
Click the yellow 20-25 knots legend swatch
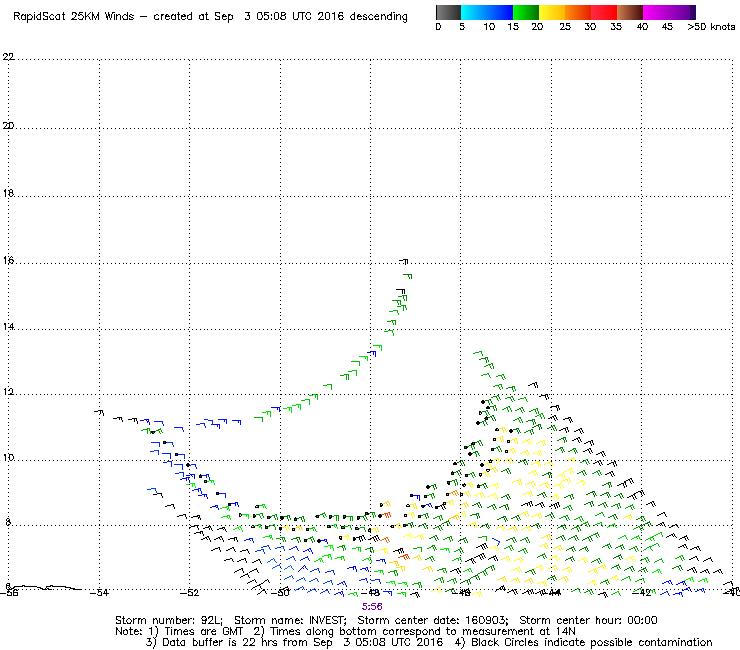click(x=552, y=12)
